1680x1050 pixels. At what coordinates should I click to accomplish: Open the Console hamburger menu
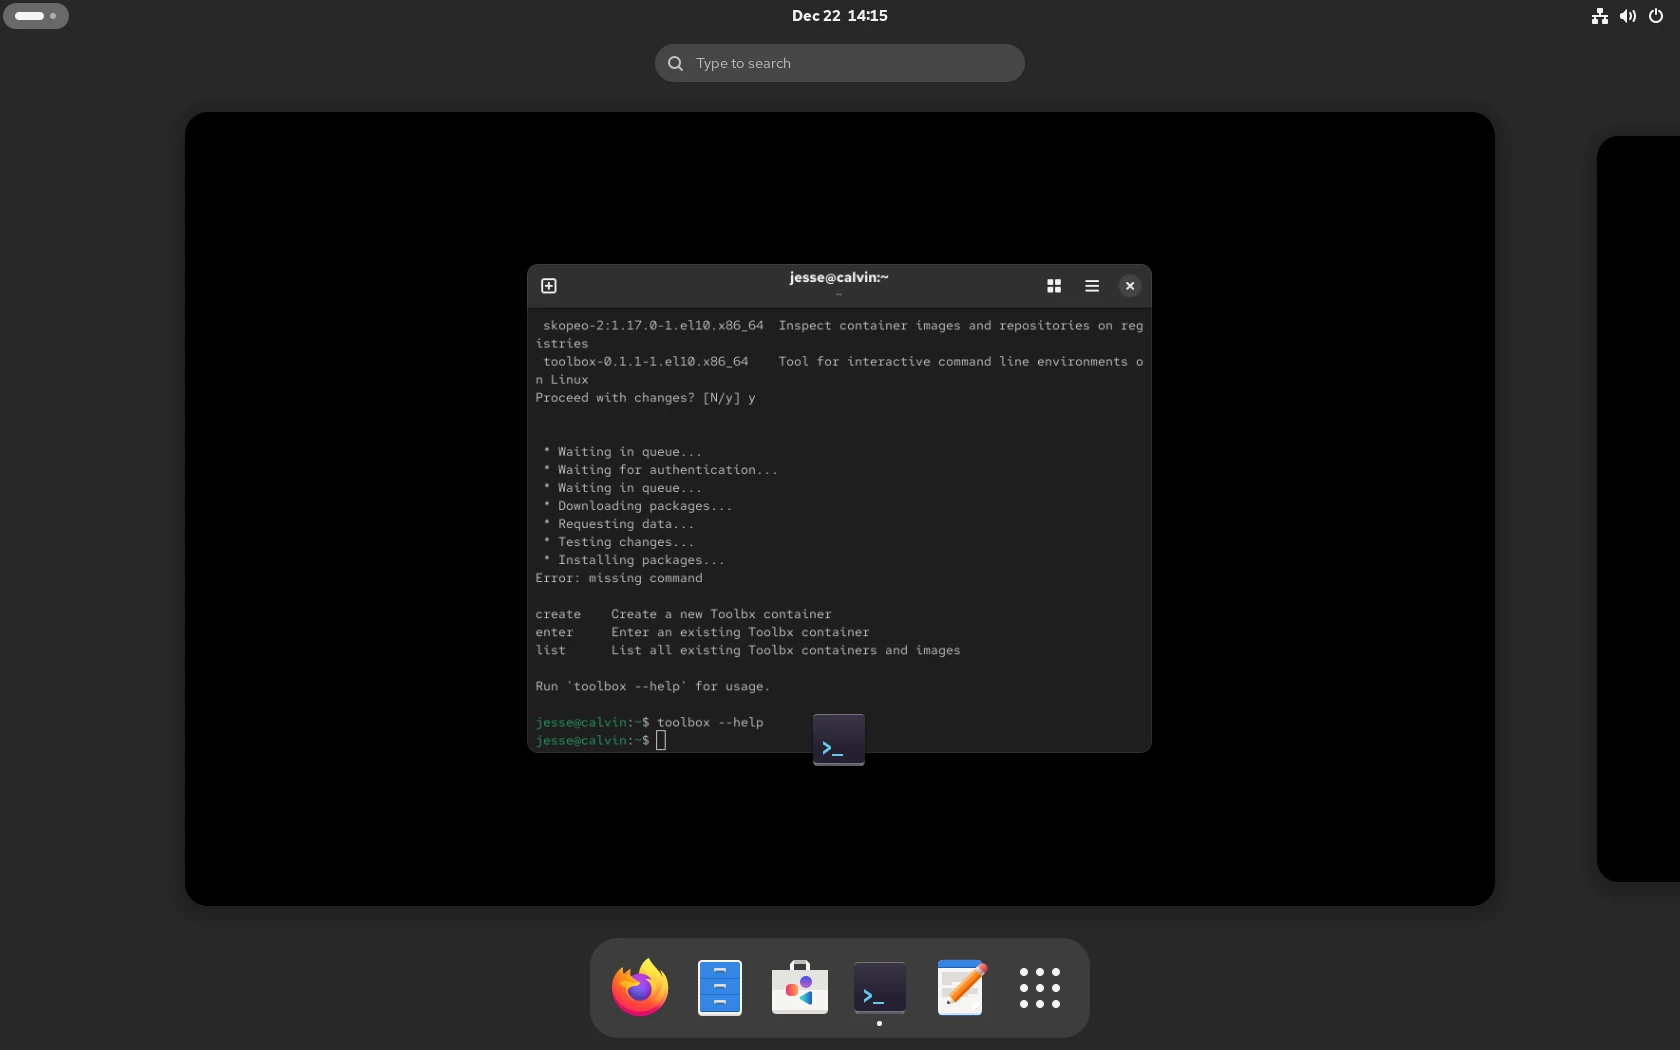pos(1091,286)
